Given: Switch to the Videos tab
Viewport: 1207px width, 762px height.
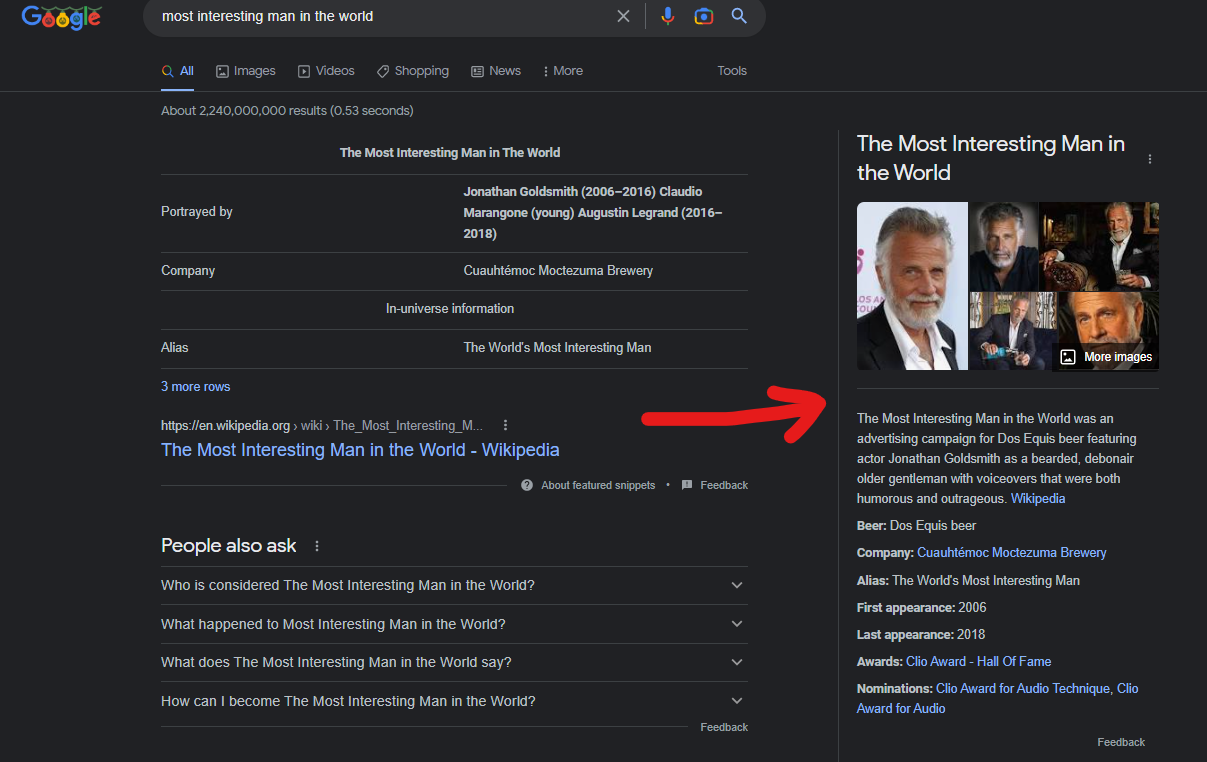Looking at the screenshot, I should pyautogui.click(x=326, y=71).
